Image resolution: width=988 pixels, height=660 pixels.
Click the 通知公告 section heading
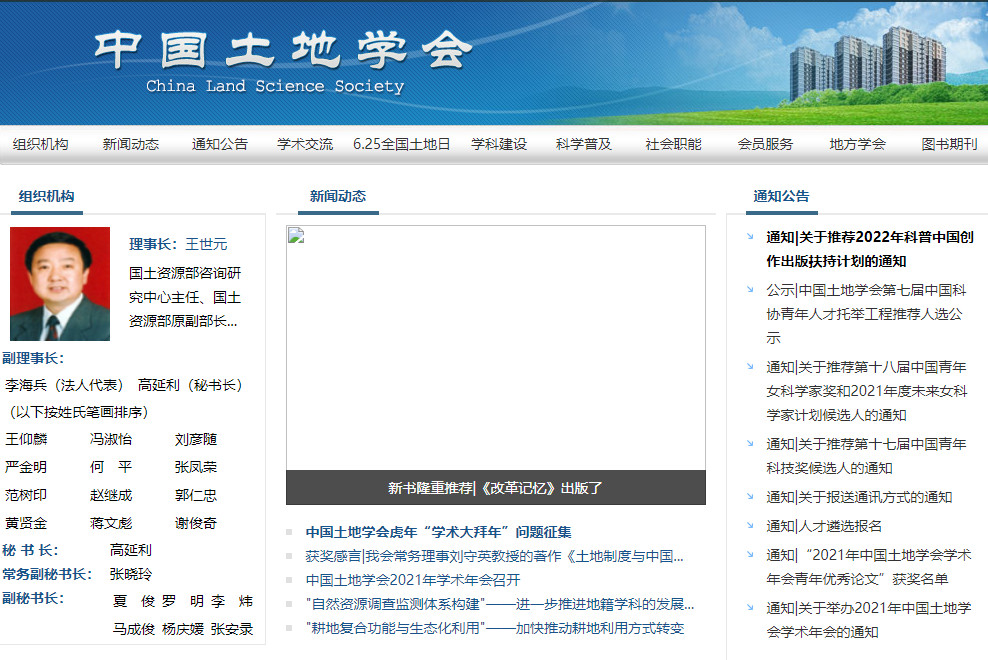tap(781, 196)
